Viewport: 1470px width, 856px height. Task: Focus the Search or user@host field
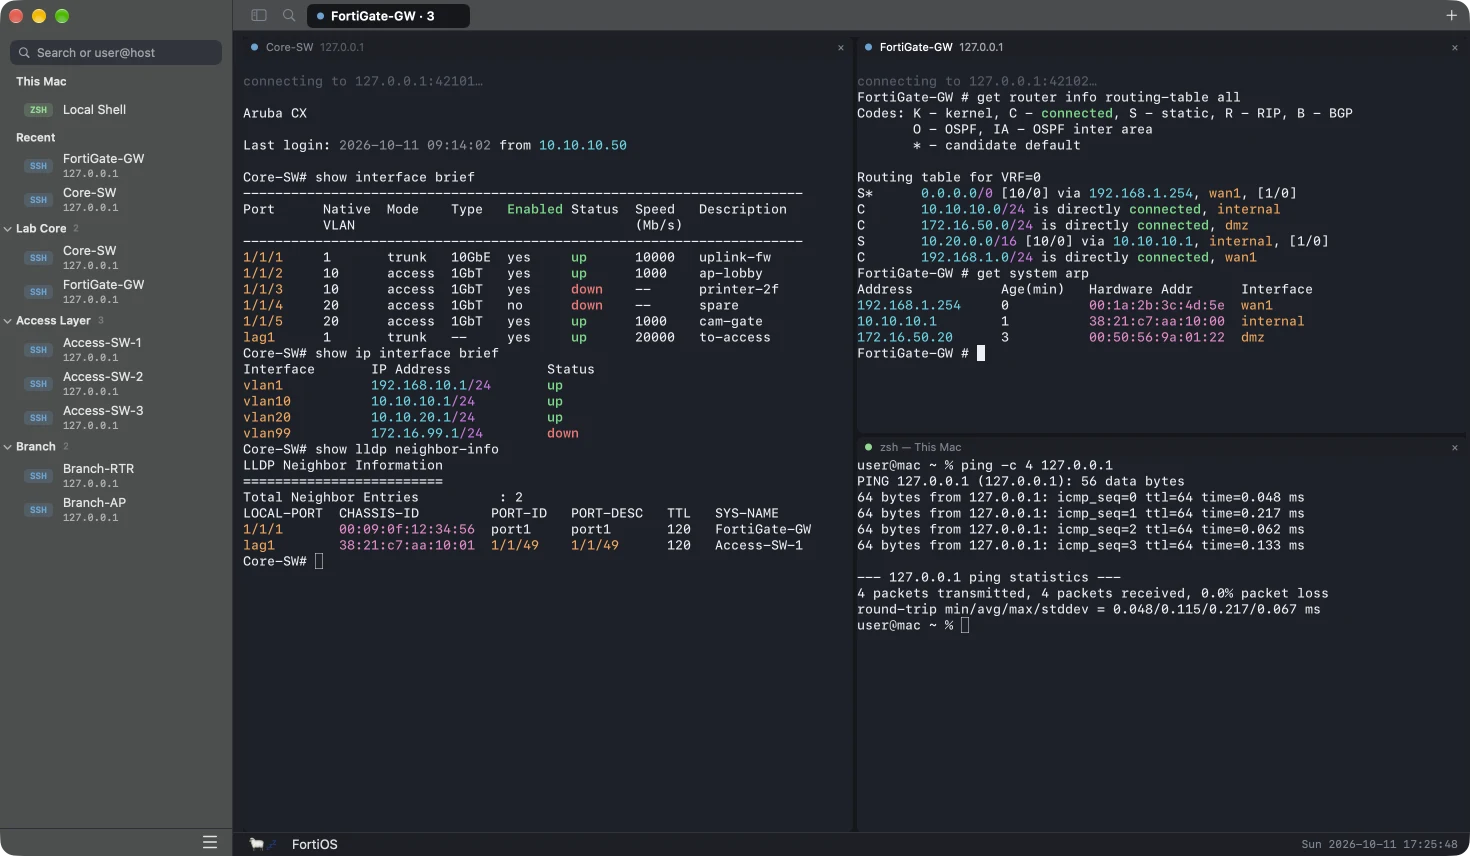click(116, 53)
